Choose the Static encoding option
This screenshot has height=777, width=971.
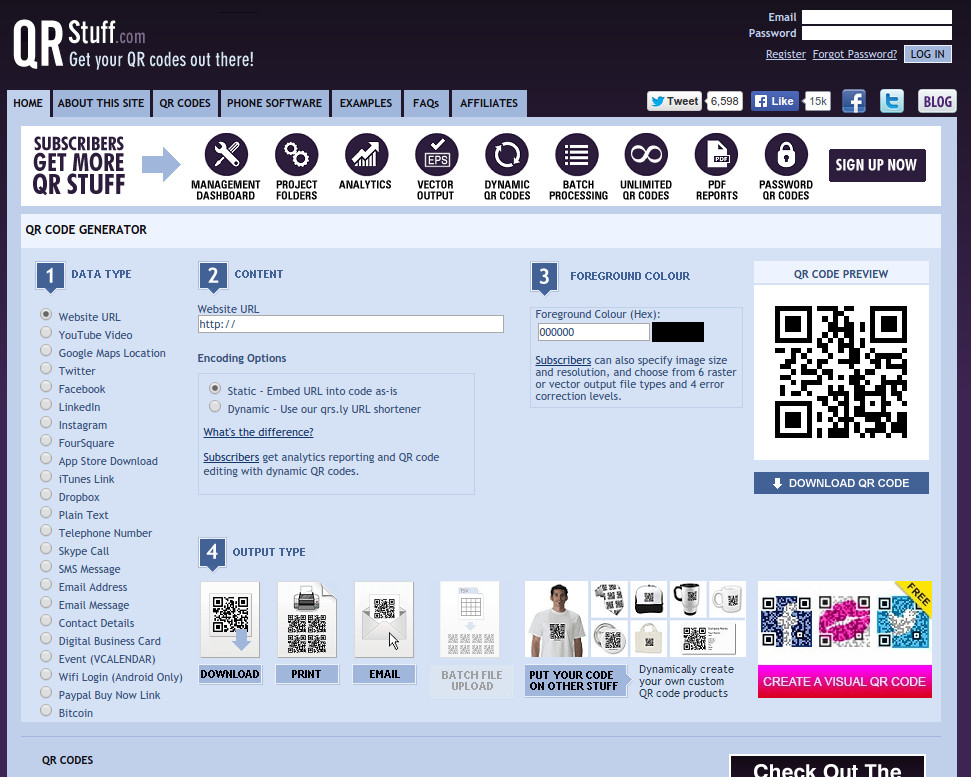215,388
